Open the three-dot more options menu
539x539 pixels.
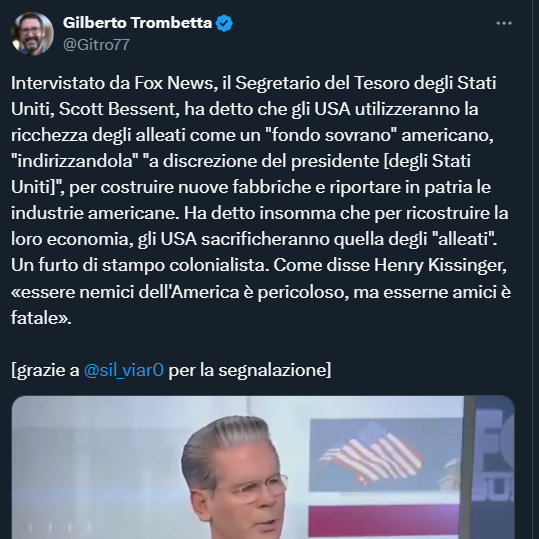[x=504, y=23]
